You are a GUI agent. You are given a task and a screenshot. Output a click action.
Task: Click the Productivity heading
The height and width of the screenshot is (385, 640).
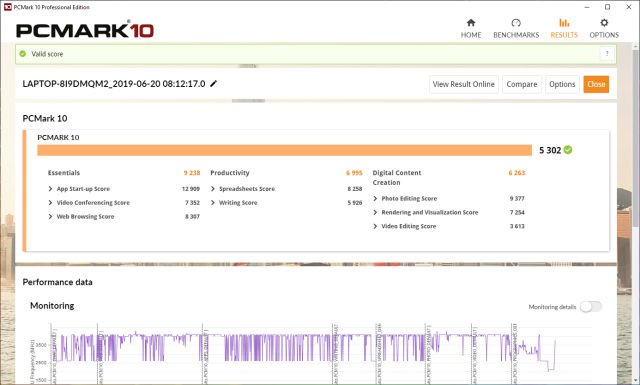230,173
